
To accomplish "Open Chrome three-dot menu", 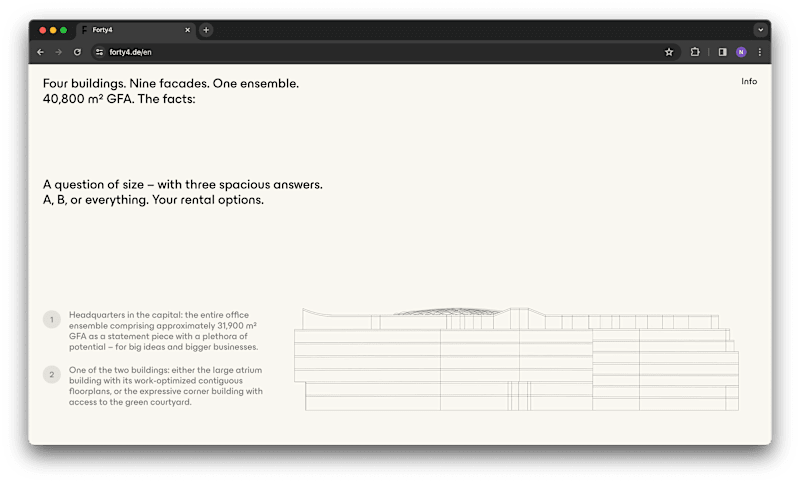I will coord(760,52).
